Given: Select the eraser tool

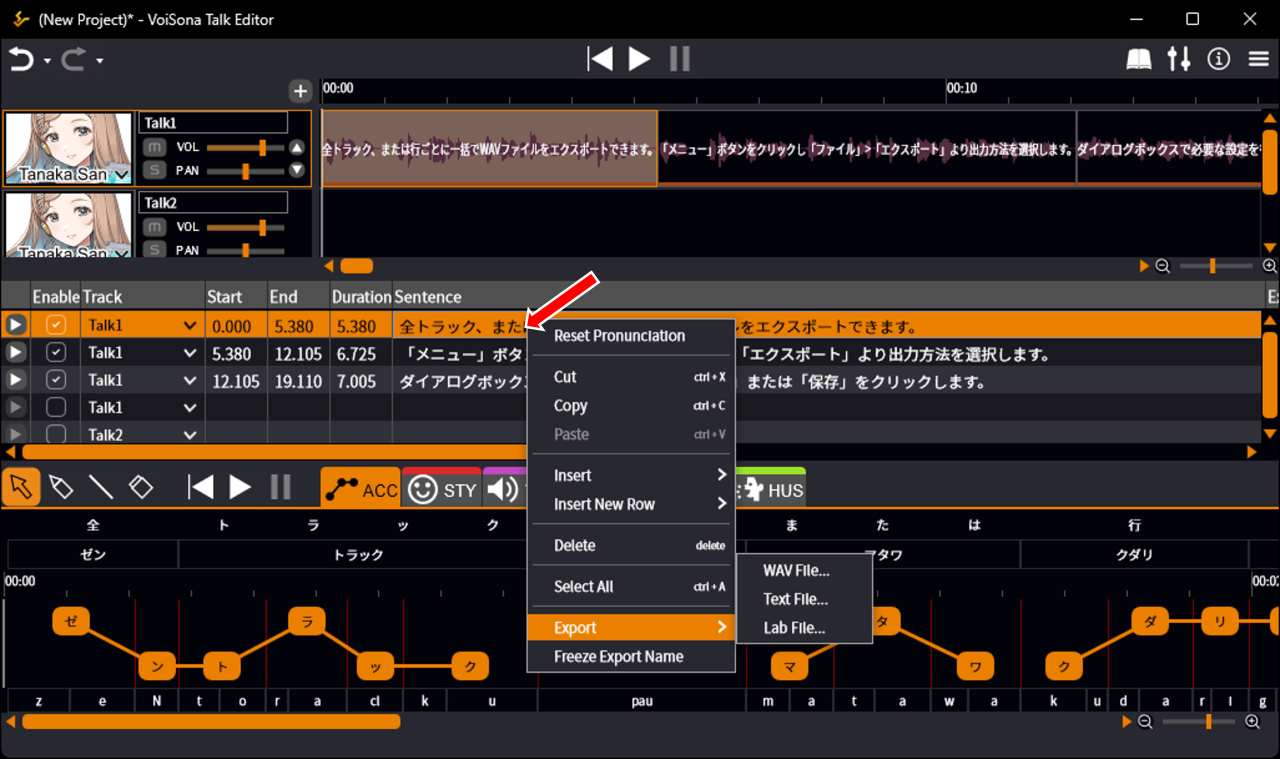Looking at the screenshot, I should [x=141, y=487].
